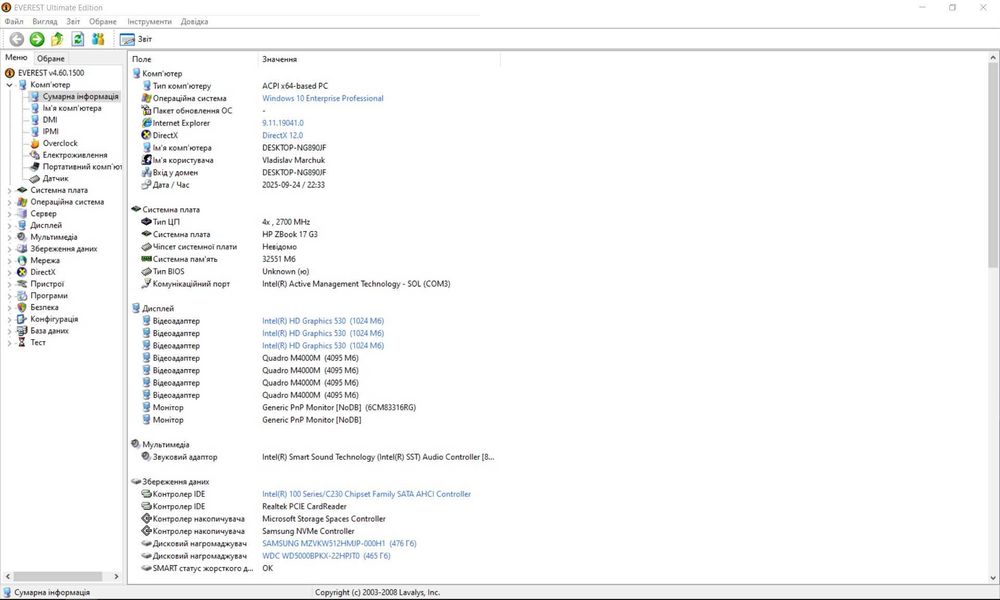Click the Тип BIOS row icon
Screen dimensions: 1000x600
(147, 272)
